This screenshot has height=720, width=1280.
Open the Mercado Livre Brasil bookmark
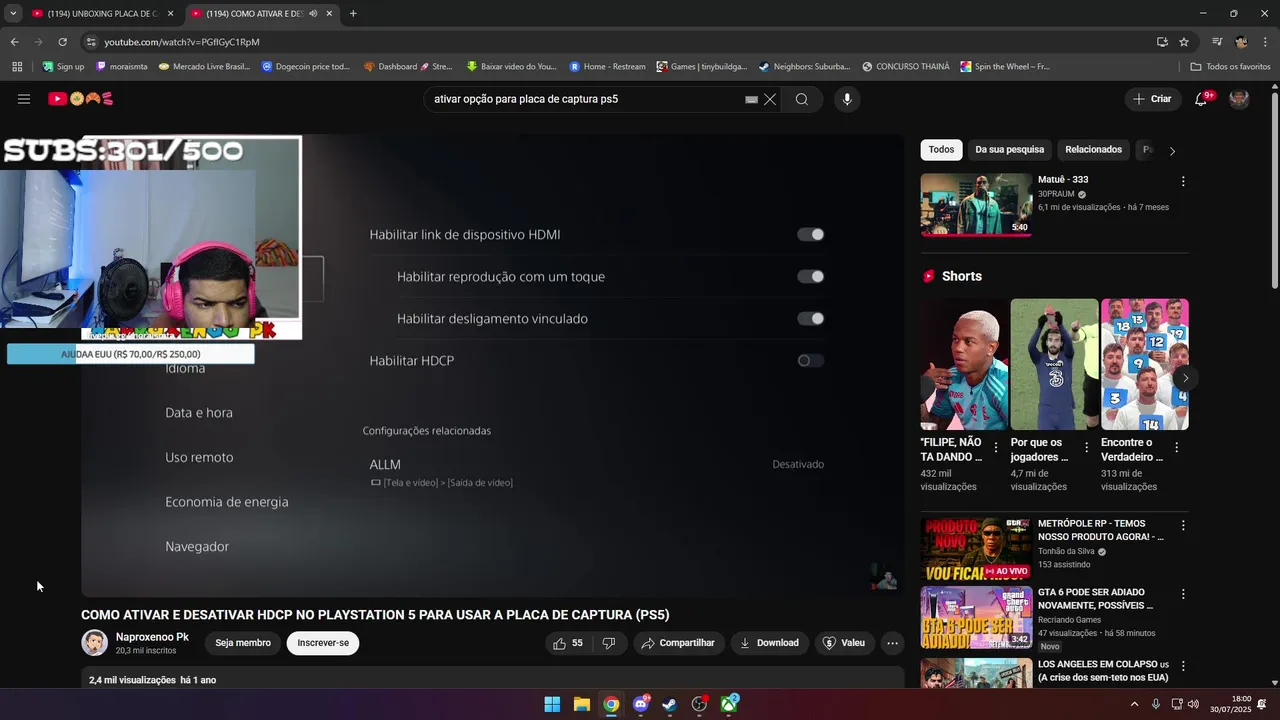point(203,67)
